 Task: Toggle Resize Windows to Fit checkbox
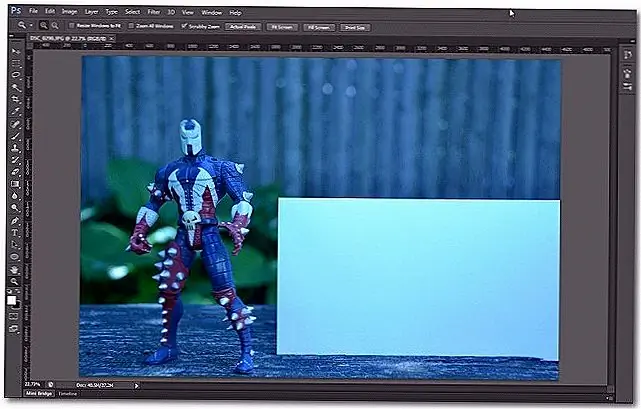(x=71, y=27)
